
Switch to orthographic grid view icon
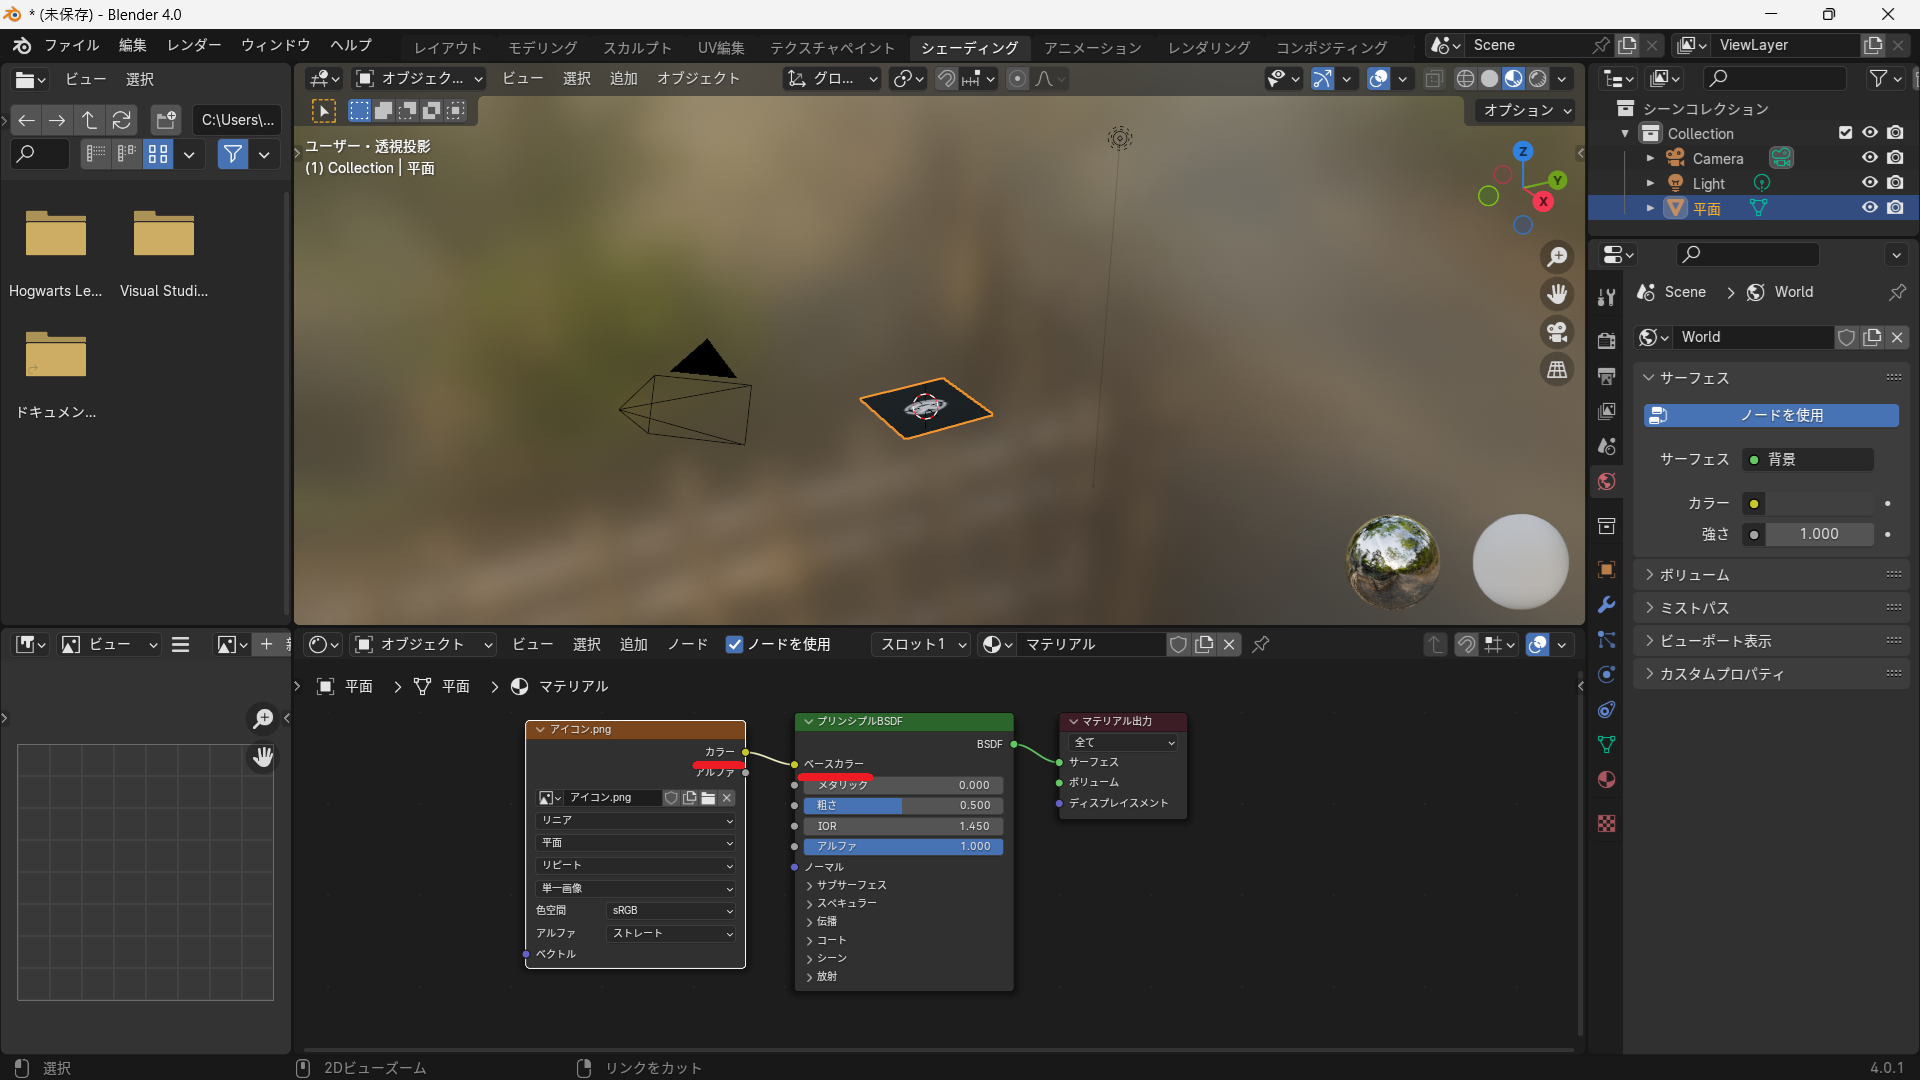click(1557, 370)
